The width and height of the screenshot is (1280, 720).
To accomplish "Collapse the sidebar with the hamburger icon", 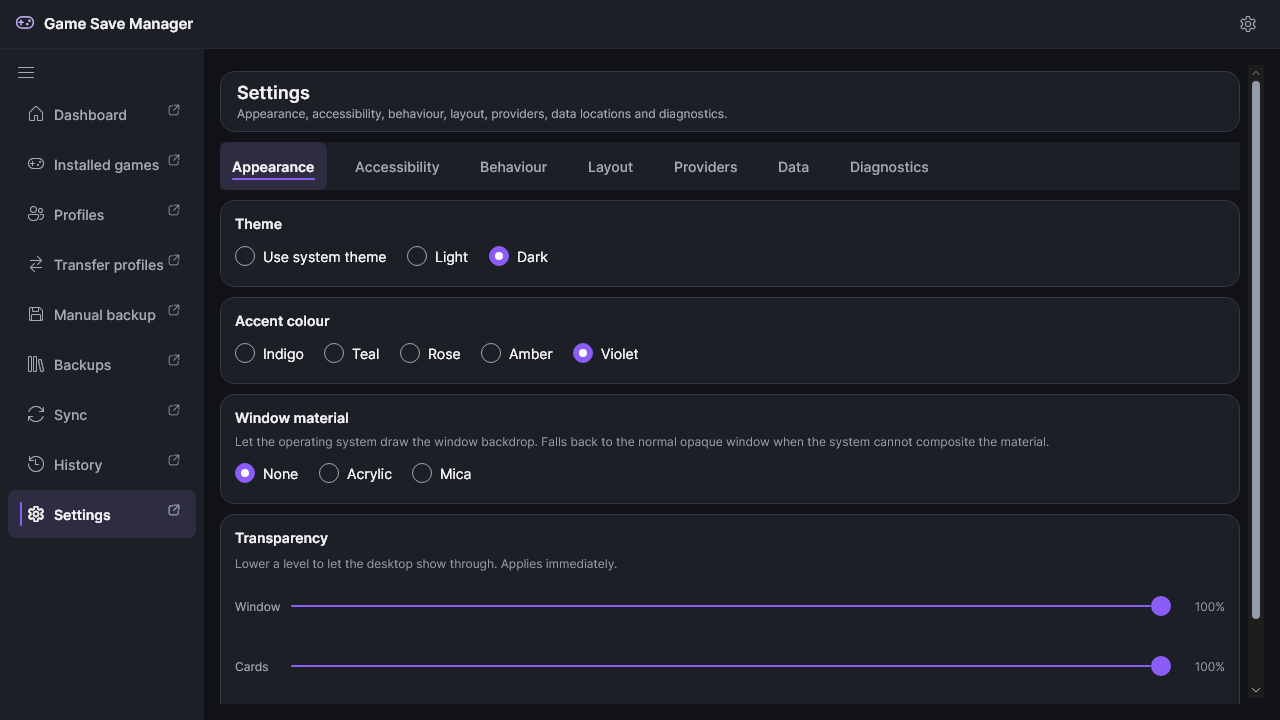I will point(26,72).
